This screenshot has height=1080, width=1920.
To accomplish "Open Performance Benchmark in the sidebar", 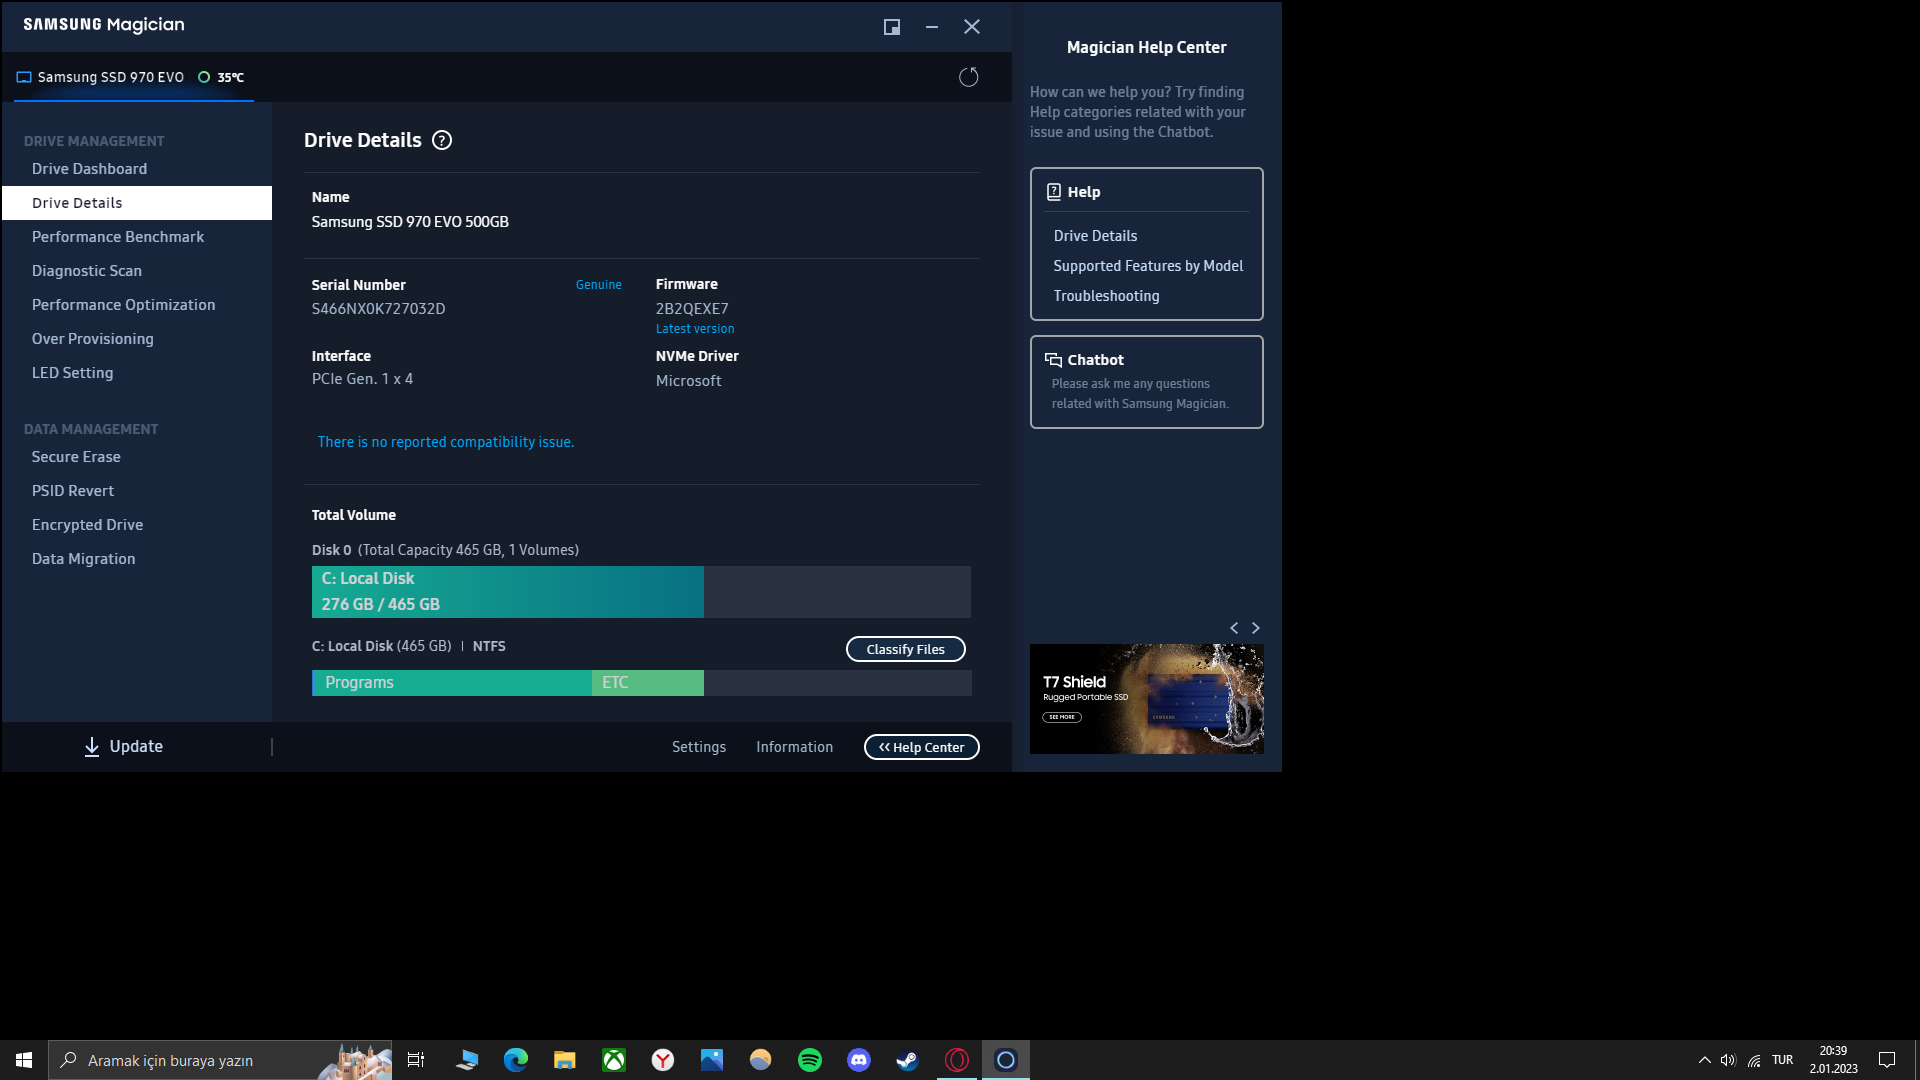I will (118, 237).
